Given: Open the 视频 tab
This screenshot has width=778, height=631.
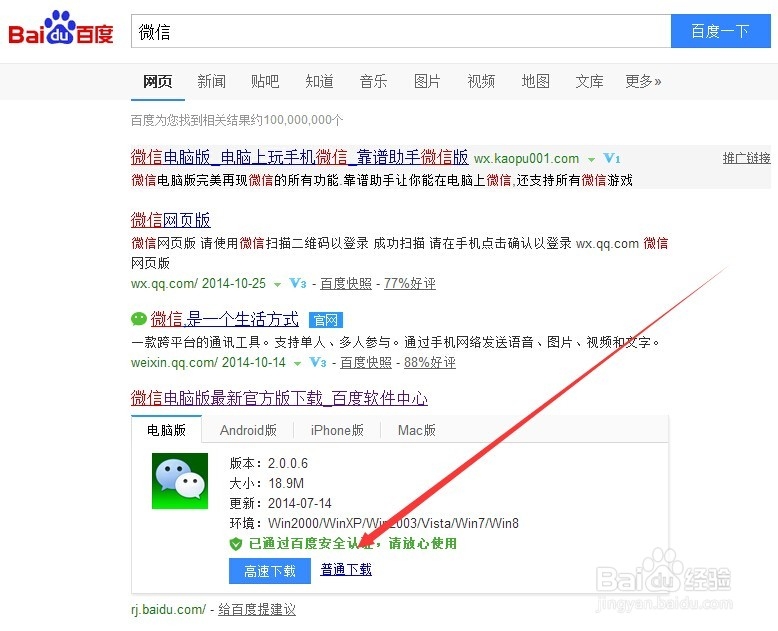Looking at the screenshot, I should coord(481,81).
